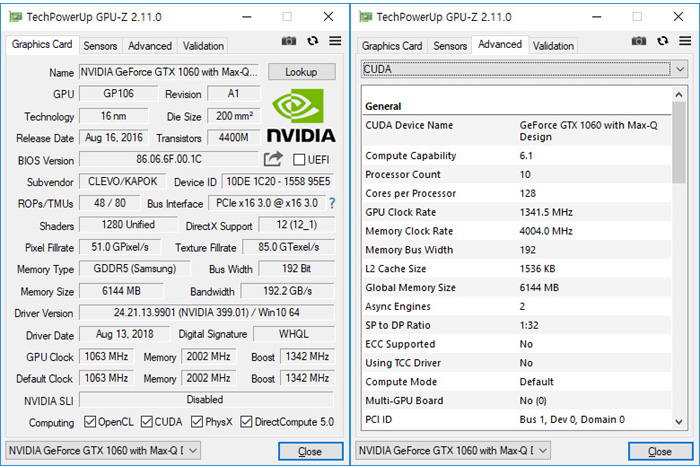The width and height of the screenshot is (700, 468).
Task: Click the camera icon in right window
Action: (639, 41)
